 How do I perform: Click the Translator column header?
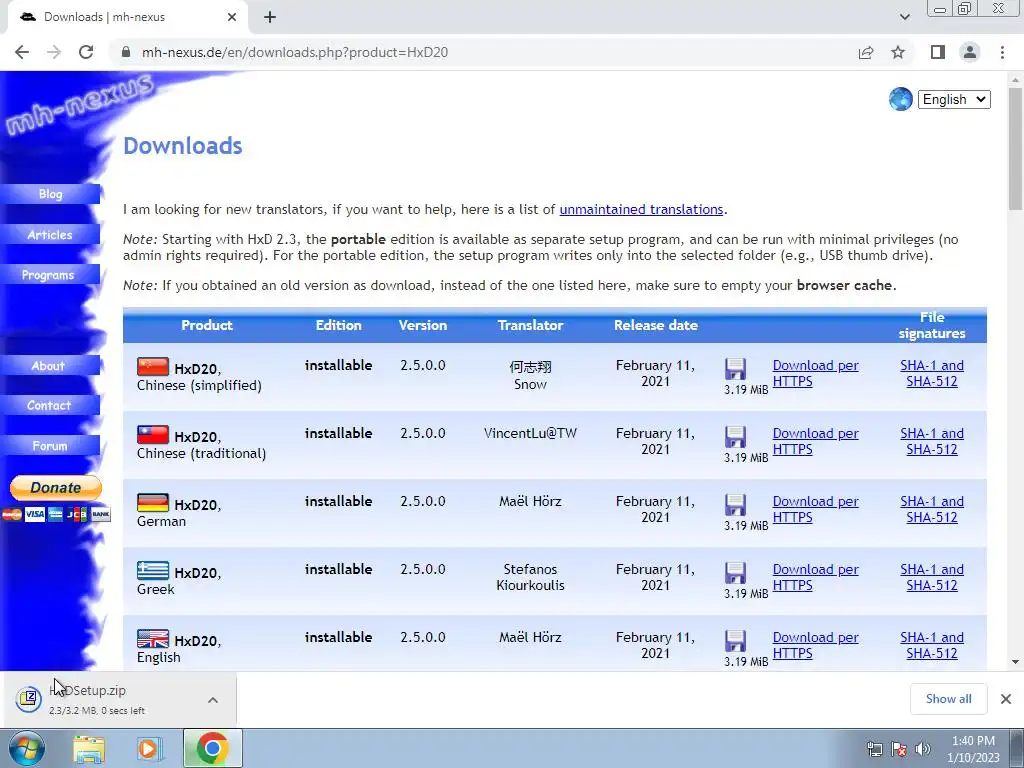(x=530, y=325)
